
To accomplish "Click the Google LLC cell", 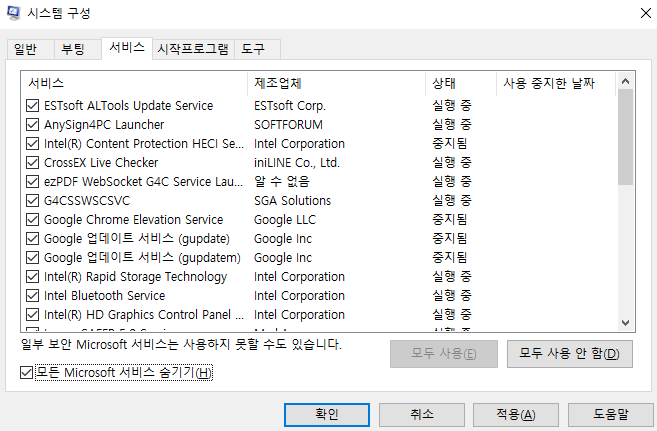I will (285, 219).
